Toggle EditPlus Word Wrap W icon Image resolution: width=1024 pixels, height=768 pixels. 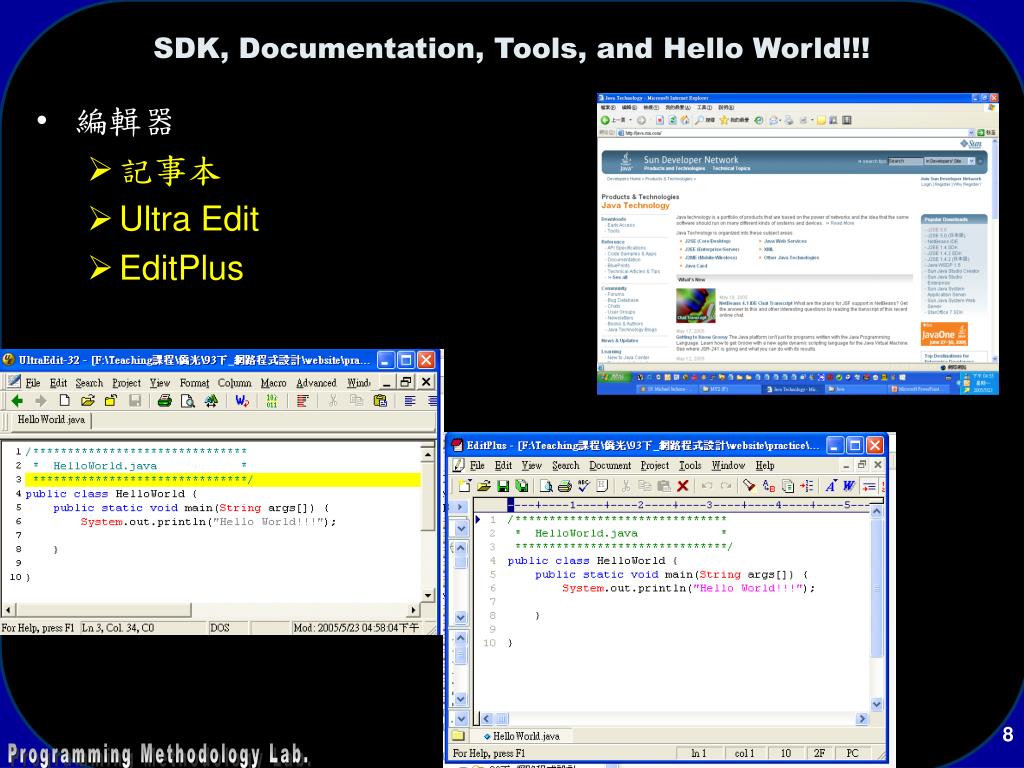tap(849, 485)
